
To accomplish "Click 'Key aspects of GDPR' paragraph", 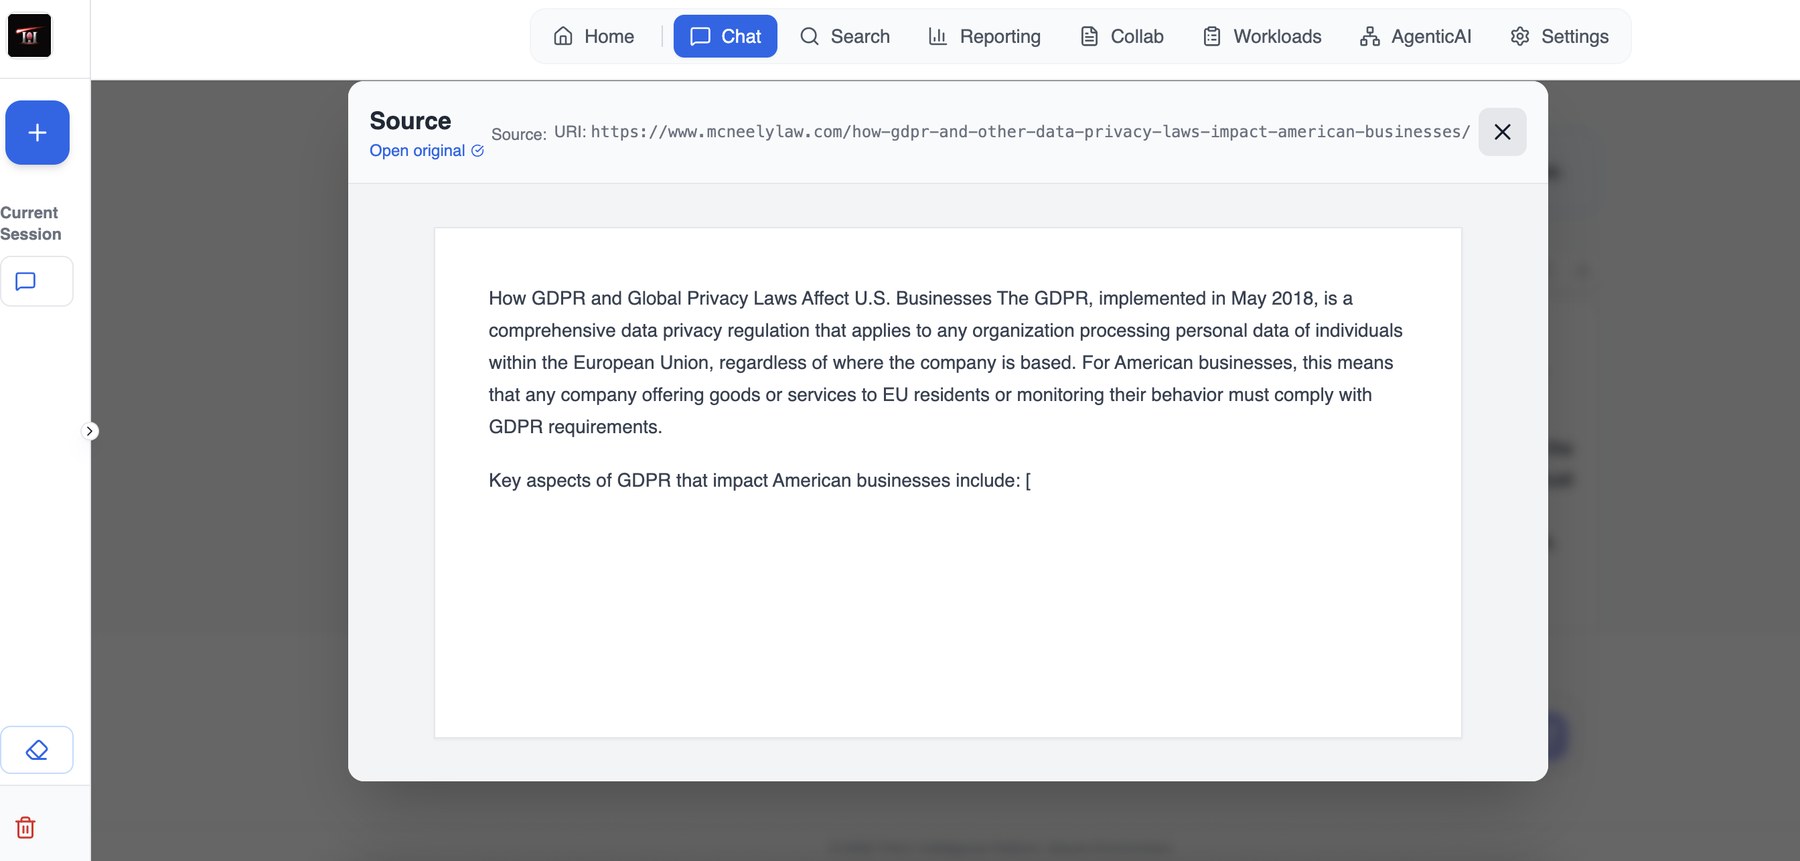I will pyautogui.click(x=760, y=481).
